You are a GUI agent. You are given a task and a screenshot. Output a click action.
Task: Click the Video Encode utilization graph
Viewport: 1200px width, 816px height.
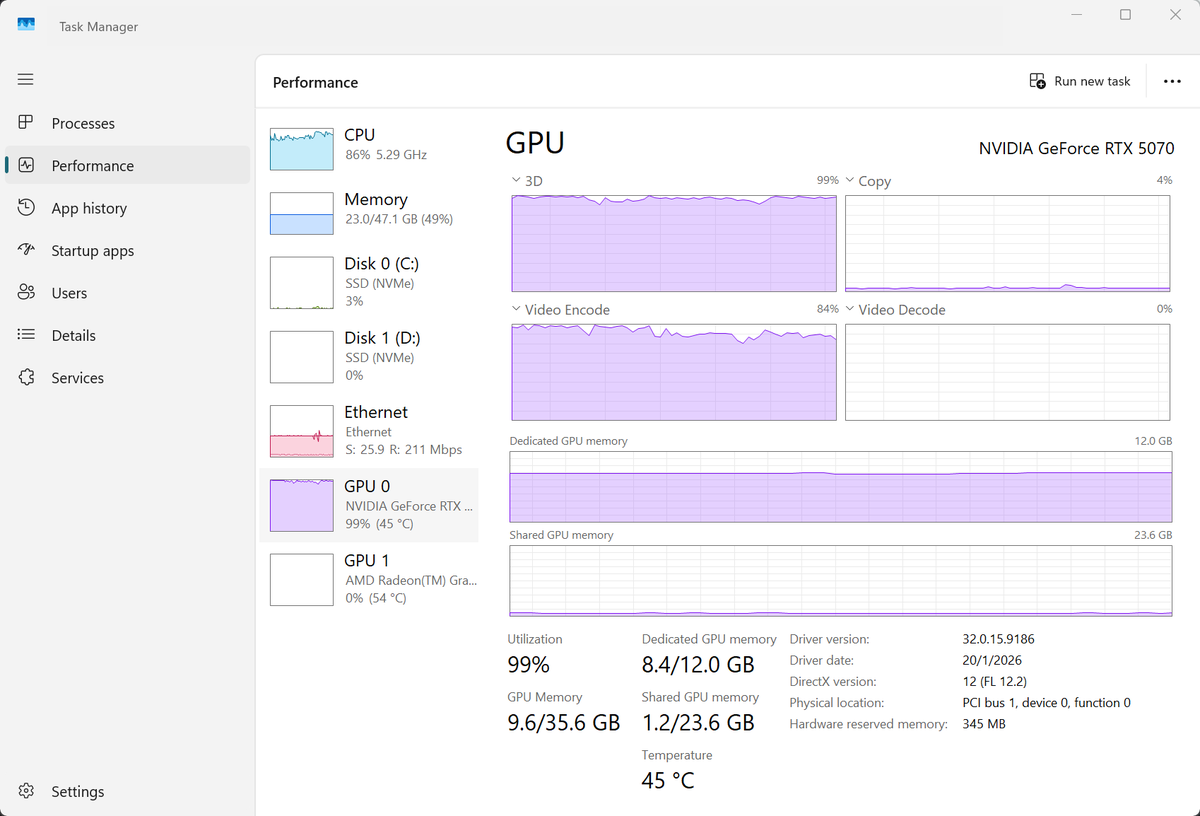pos(674,372)
